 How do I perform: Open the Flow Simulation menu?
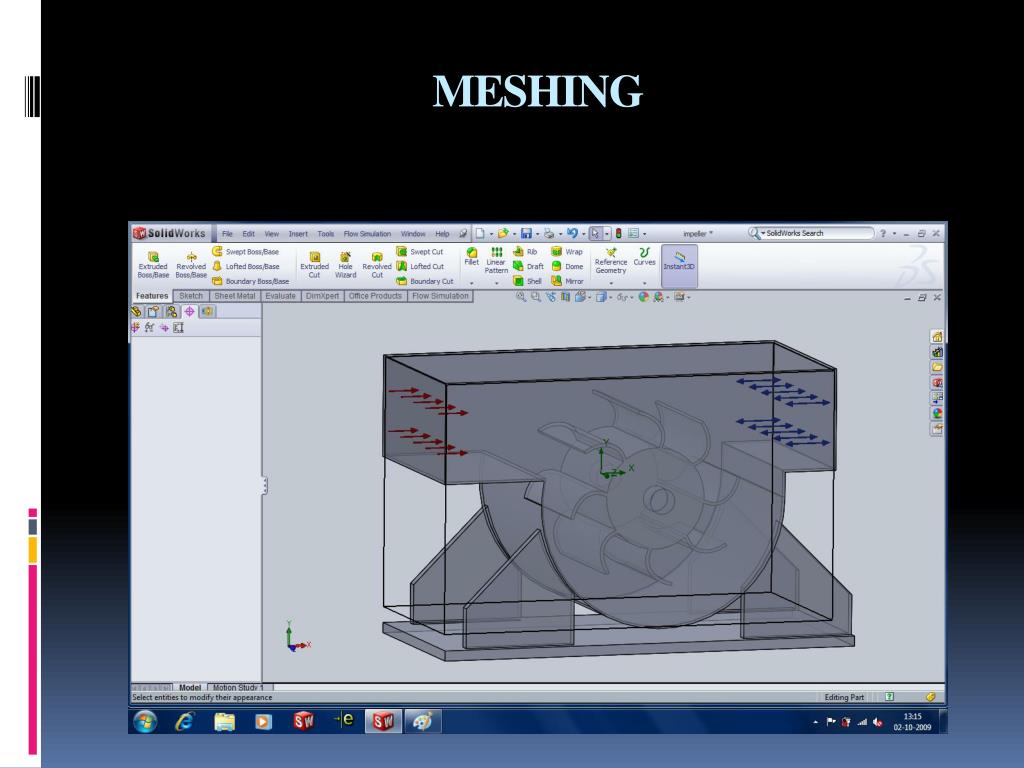pos(367,234)
